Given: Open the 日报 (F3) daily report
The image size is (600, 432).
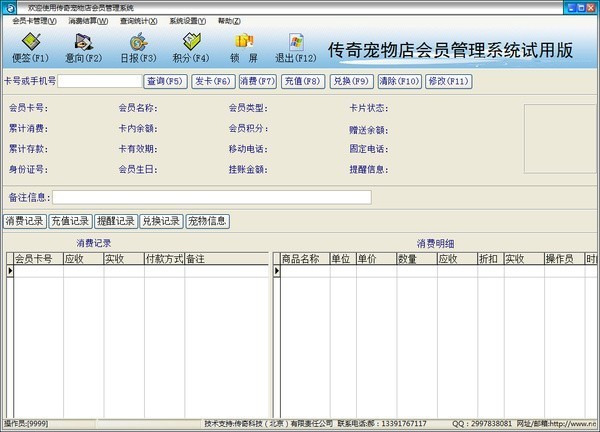Looking at the screenshot, I should click(139, 46).
